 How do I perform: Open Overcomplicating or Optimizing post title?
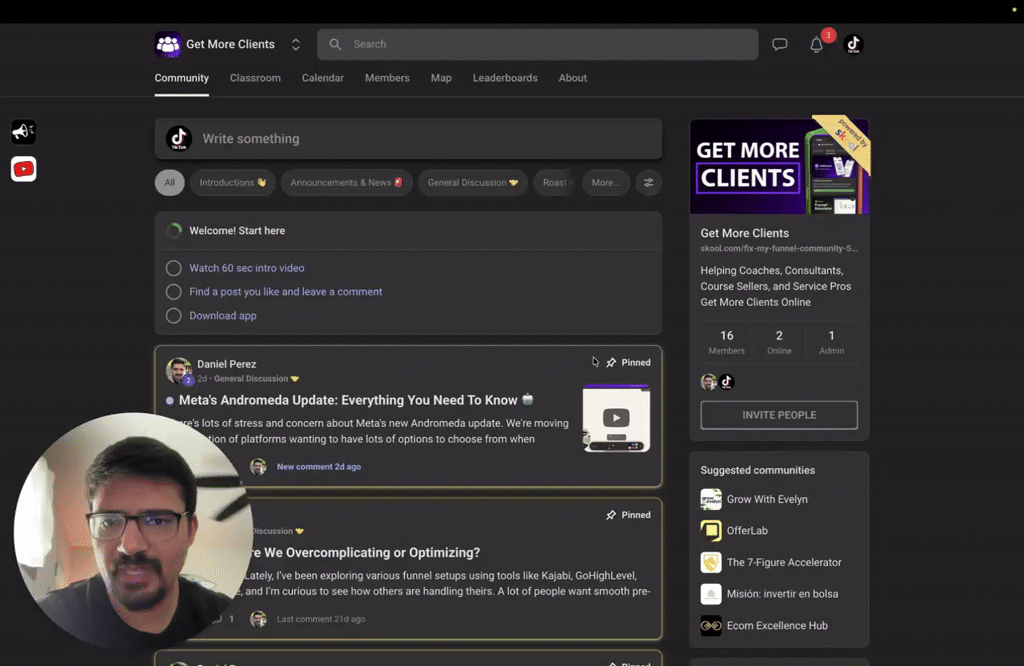pyautogui.click(x=366, y=553)
